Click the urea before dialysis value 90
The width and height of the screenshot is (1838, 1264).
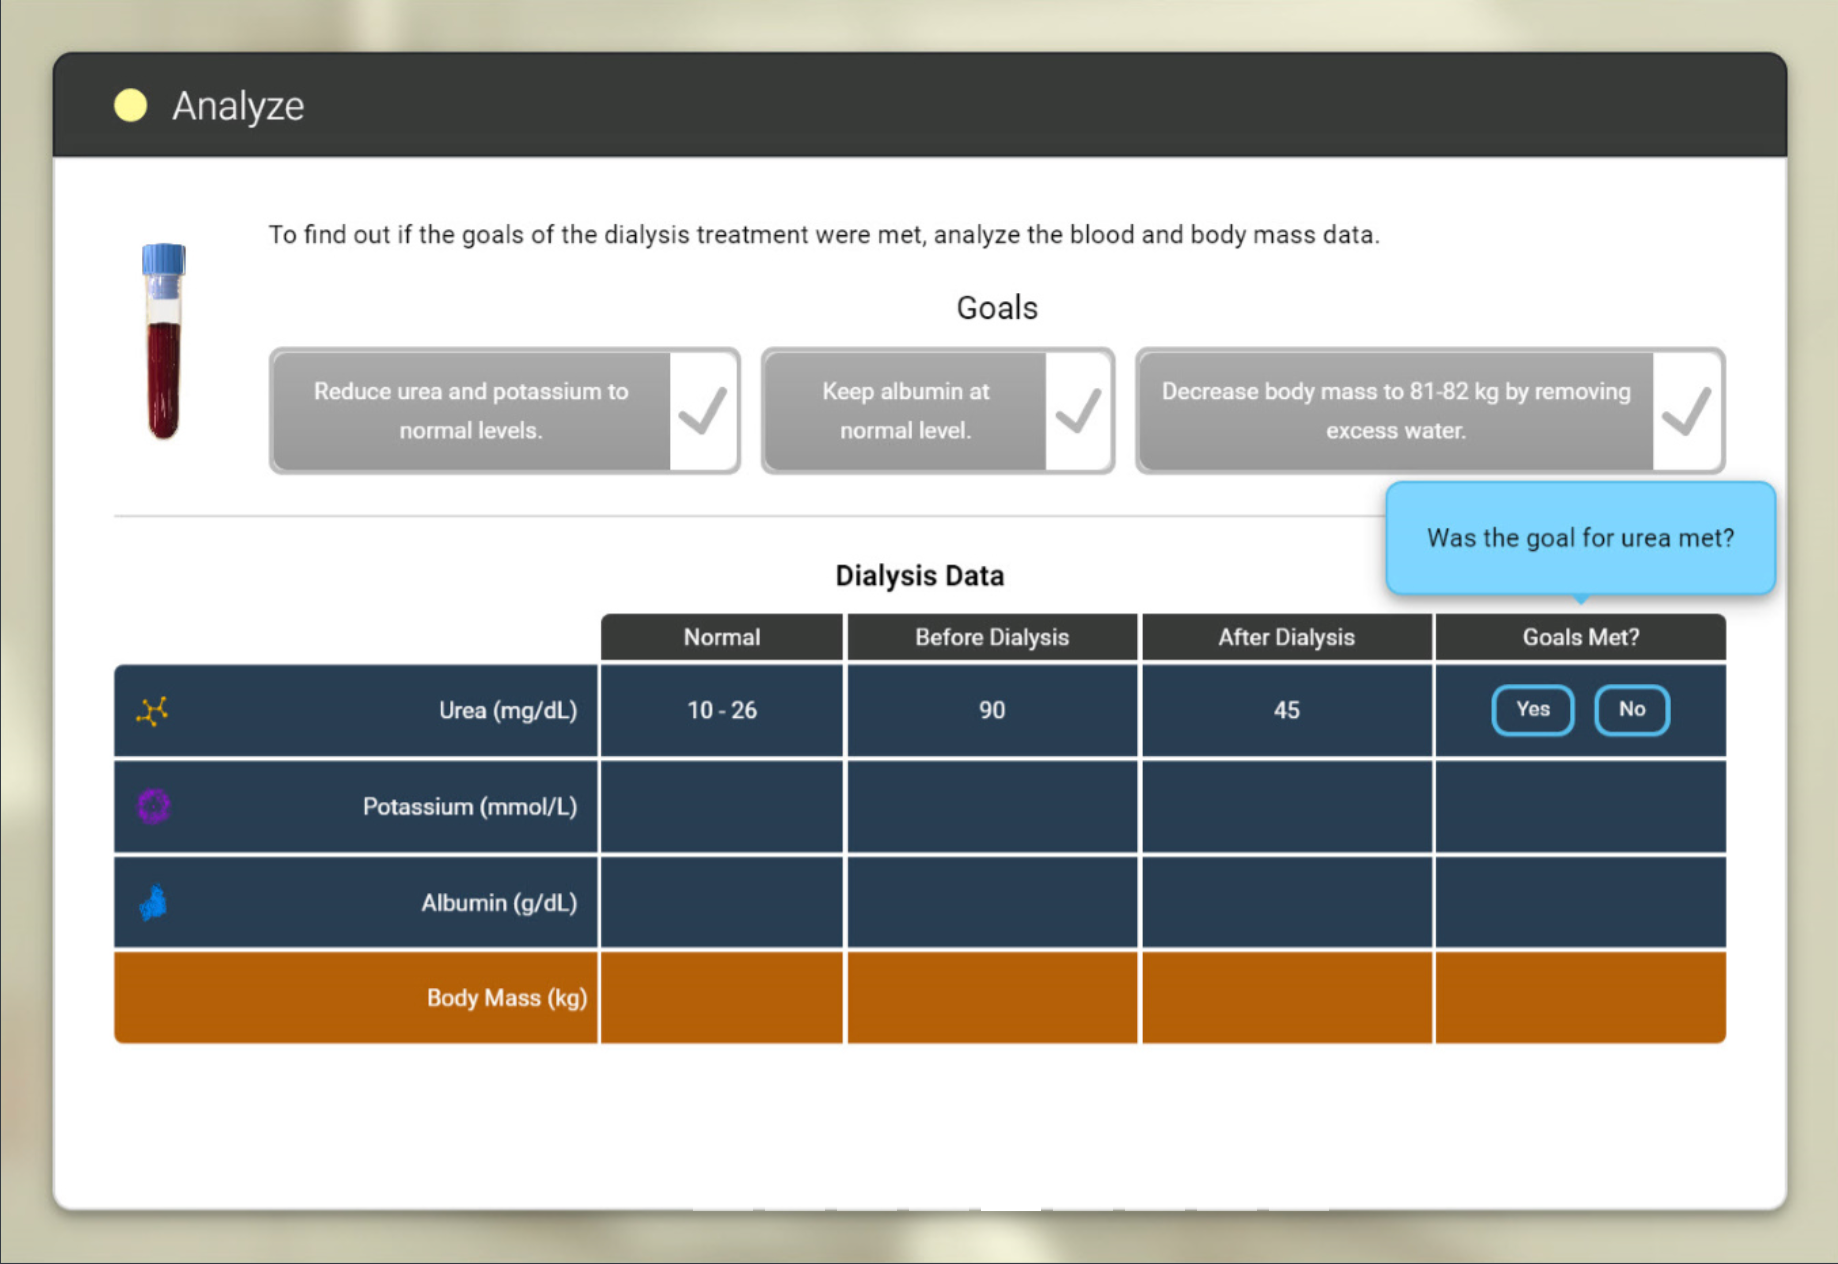992,710
